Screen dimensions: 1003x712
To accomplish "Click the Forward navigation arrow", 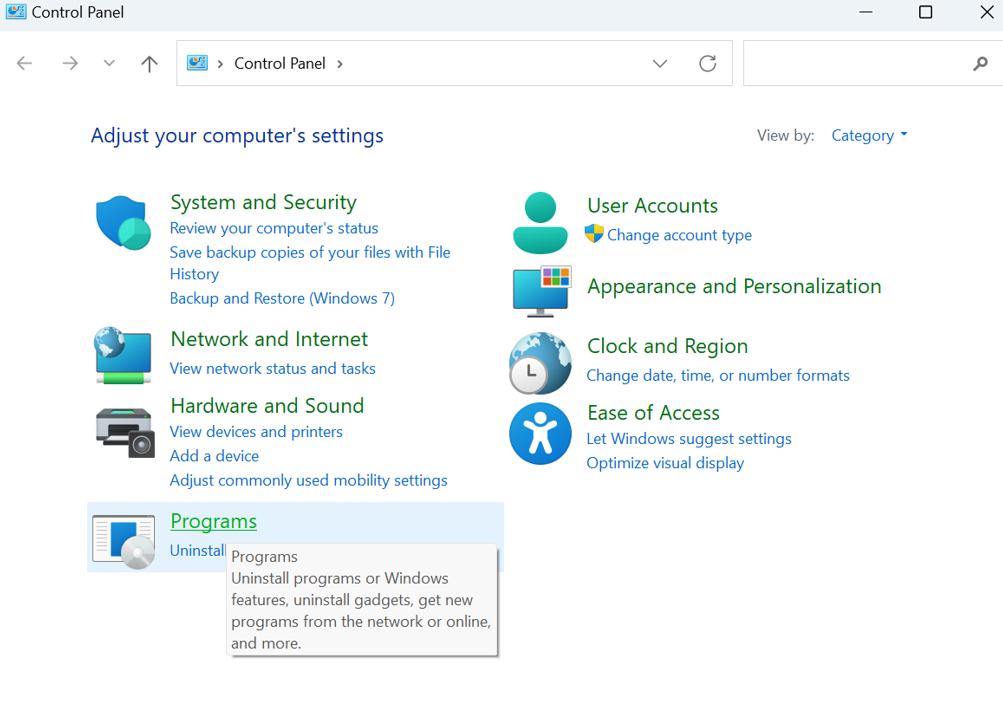I will pyautogui.click(x=70, y=63).
